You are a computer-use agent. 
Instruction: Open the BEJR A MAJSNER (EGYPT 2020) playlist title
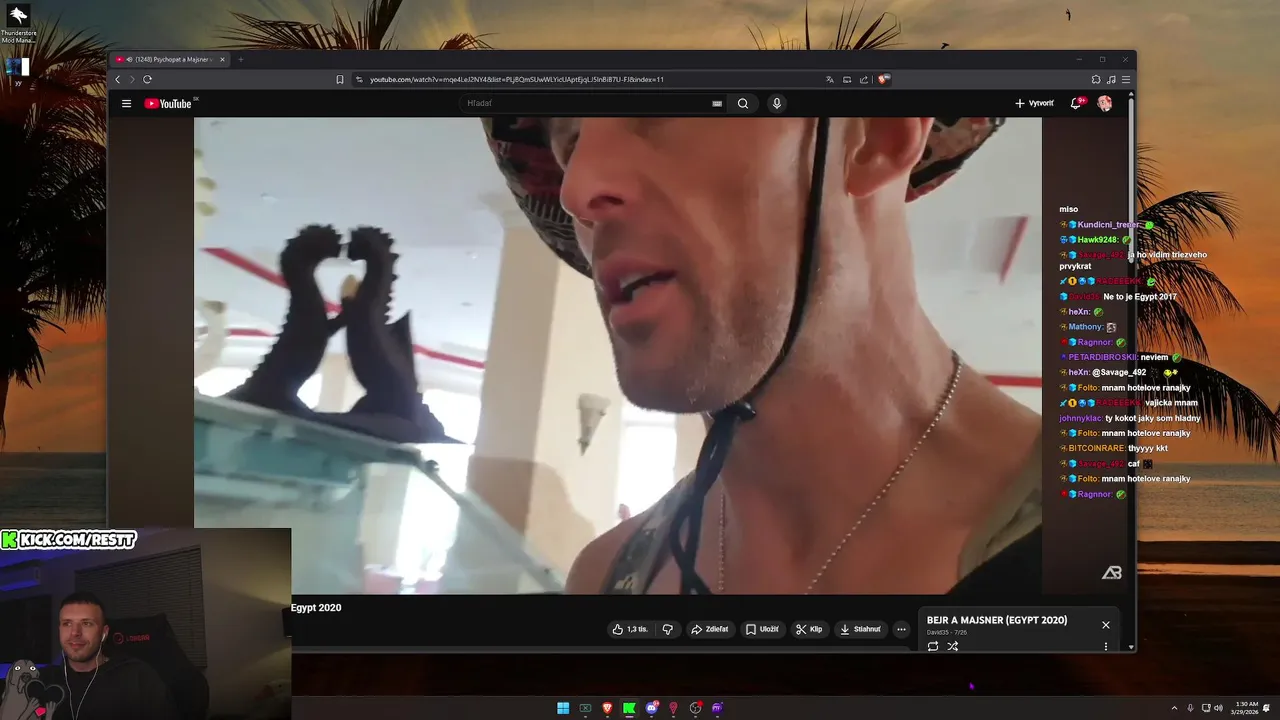[x=997, y=620]
